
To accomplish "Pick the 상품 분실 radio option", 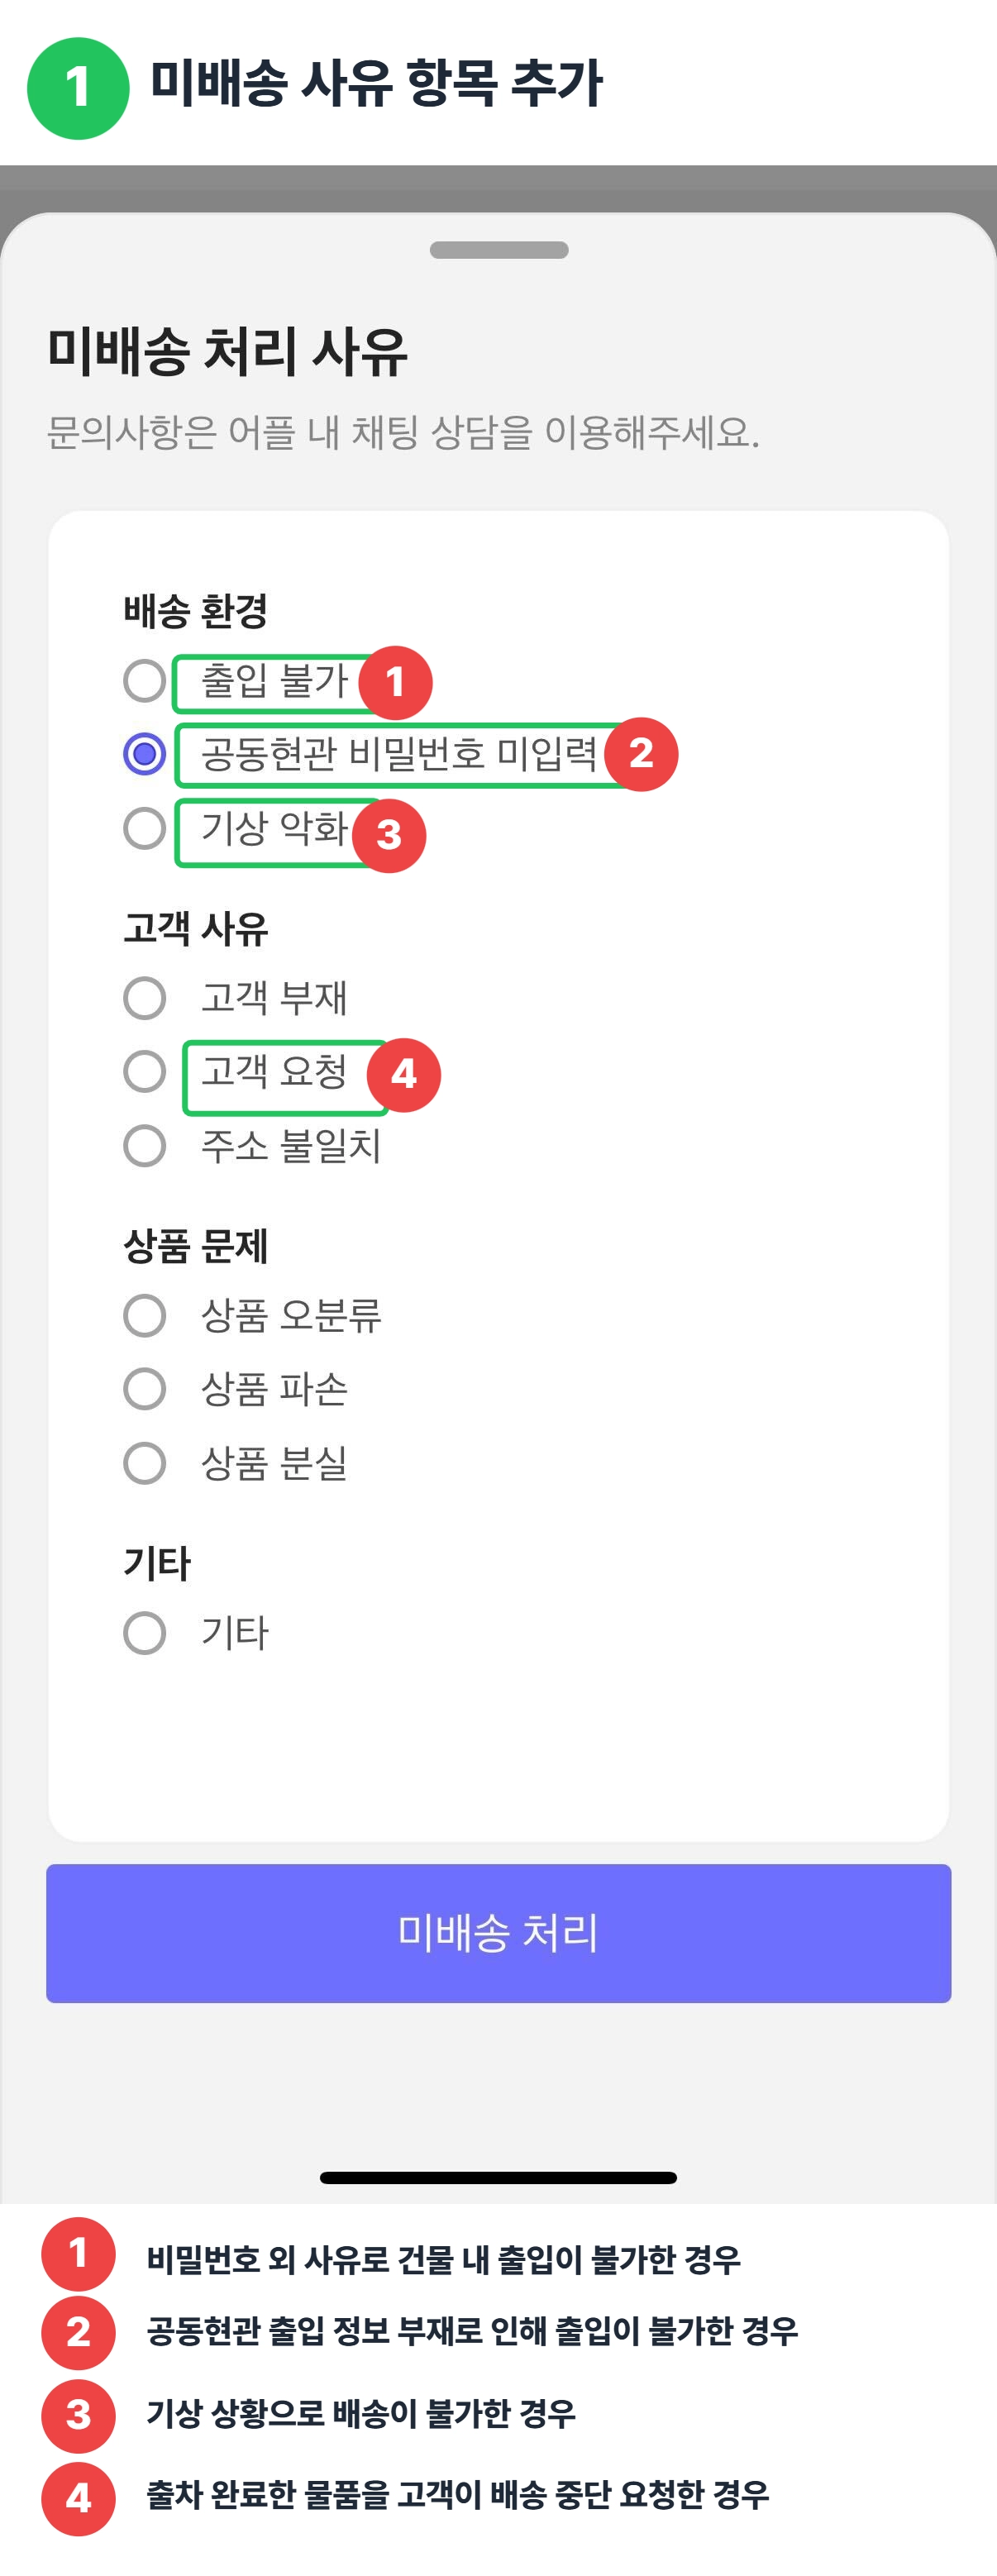I will pos(144,1463).
